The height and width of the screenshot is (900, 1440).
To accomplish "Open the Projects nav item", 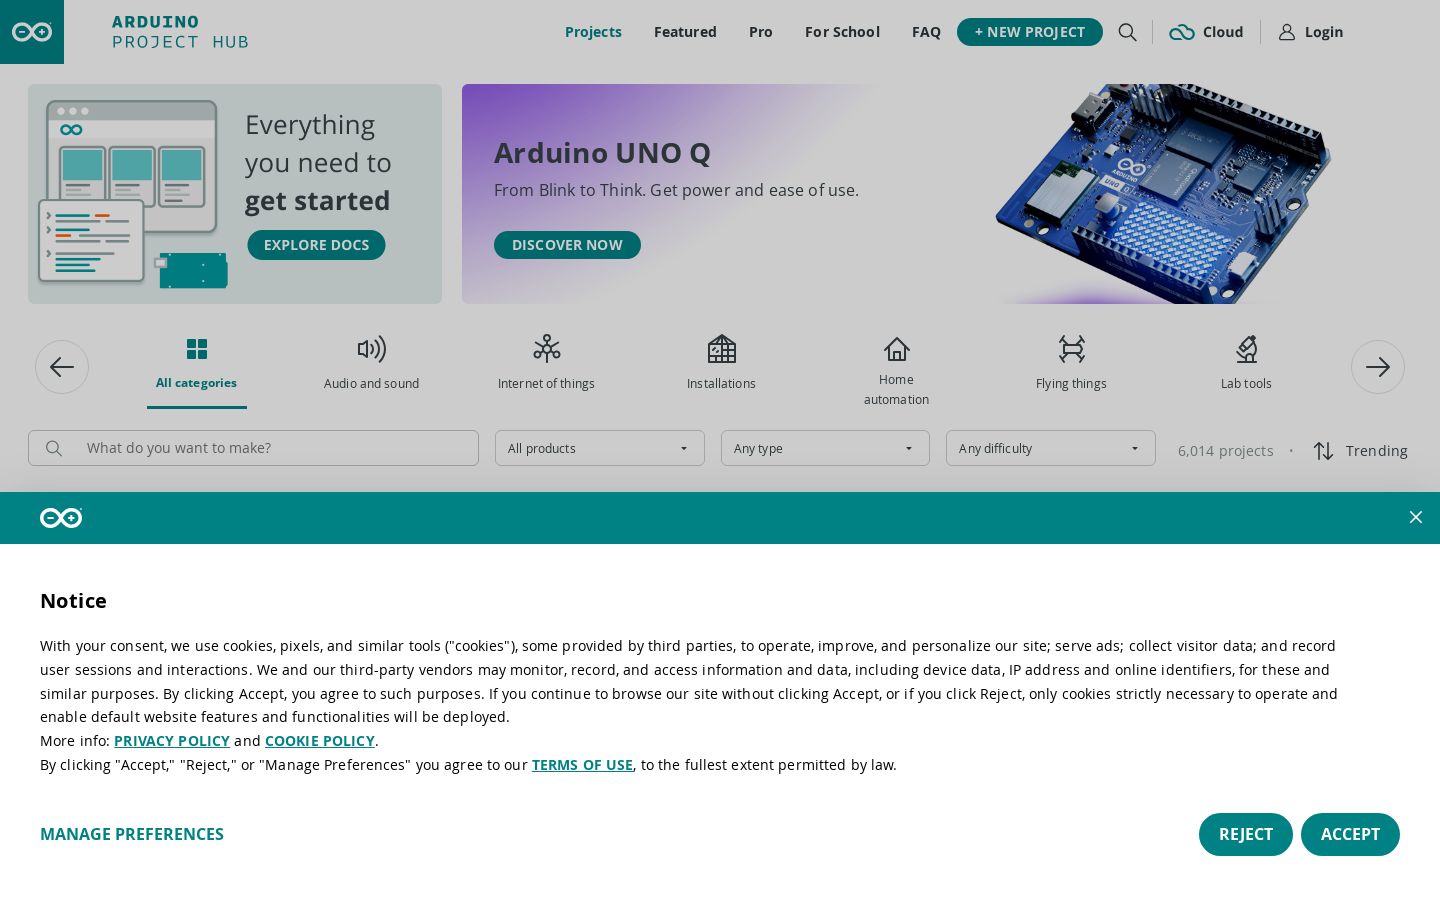I will 593,32.
